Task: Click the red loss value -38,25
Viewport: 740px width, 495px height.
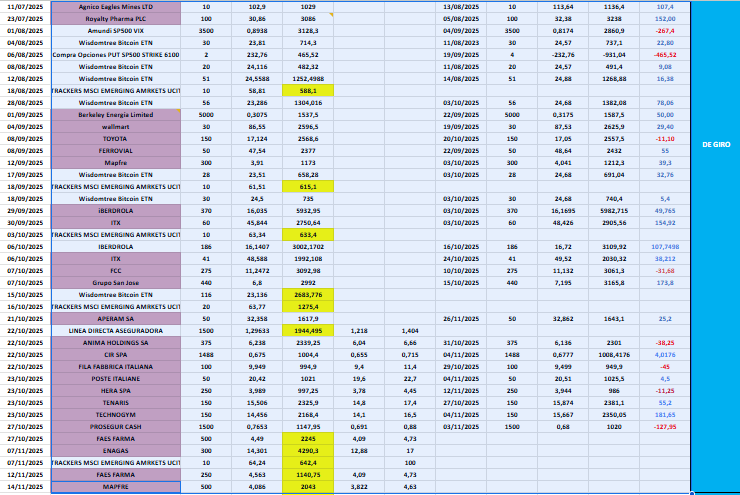Action: pyautogui.click(x=665, y=343)
